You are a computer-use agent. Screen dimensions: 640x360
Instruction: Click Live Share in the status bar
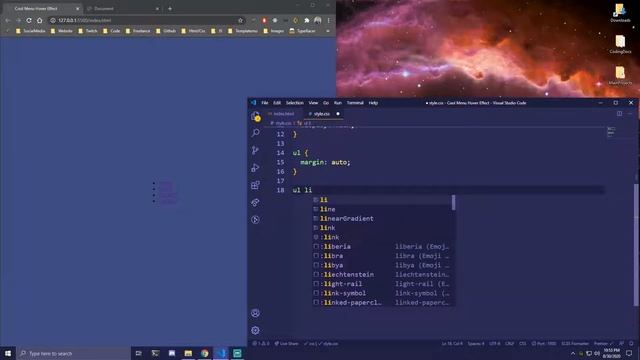tap(287, 344)
